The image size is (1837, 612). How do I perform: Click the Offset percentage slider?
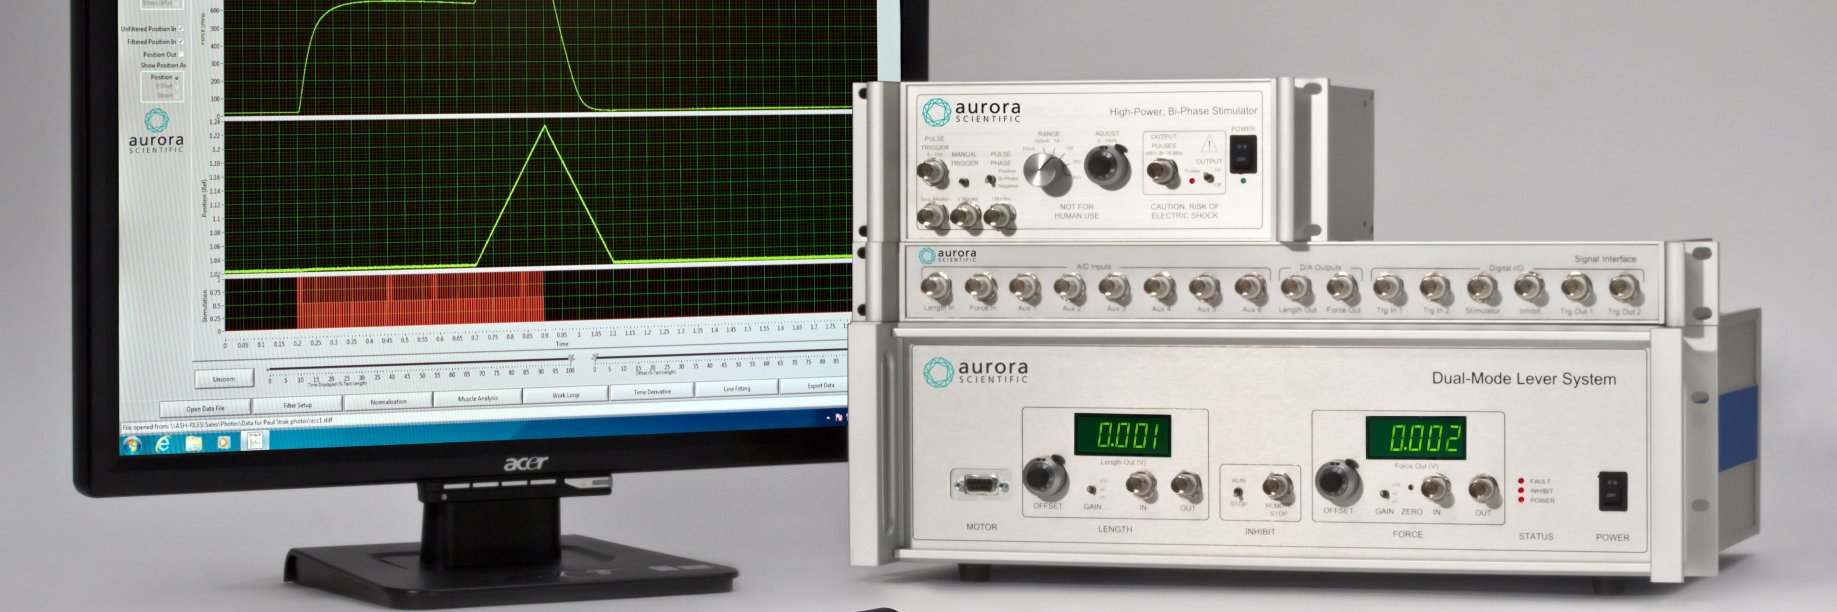pyautogui.click(x=718, y=355)
